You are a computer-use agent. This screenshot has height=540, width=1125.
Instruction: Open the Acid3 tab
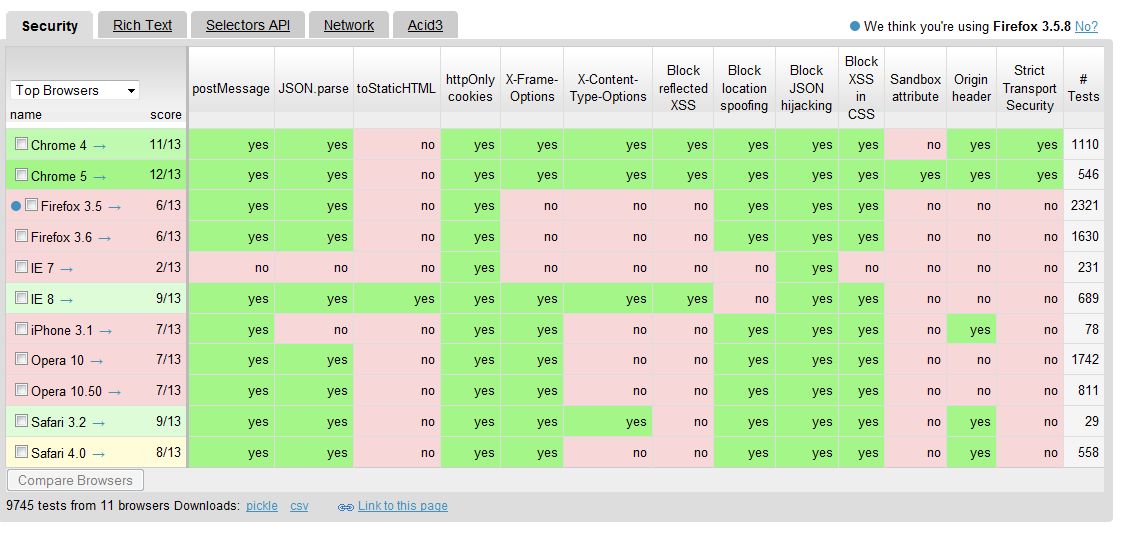point(425,25)
